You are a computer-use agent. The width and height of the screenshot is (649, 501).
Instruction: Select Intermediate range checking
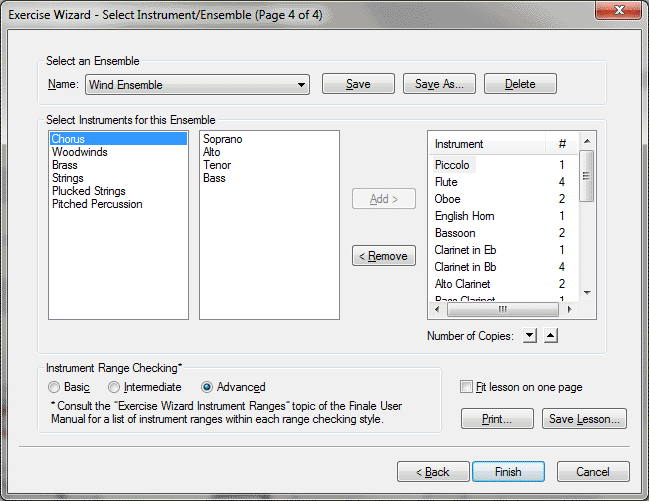pyautogui.click(x=145, y=387)
